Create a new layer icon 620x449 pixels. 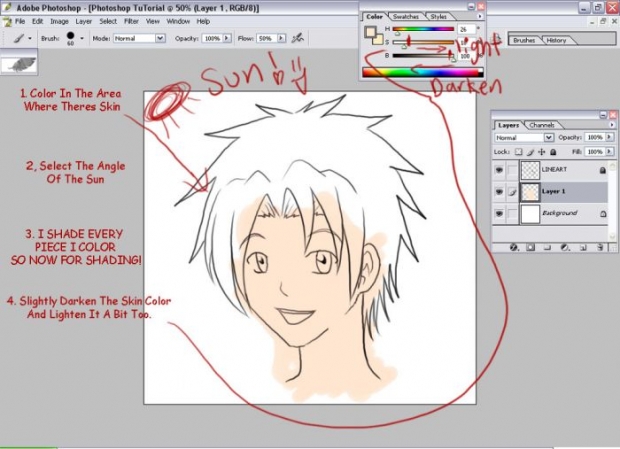(583, 247)
